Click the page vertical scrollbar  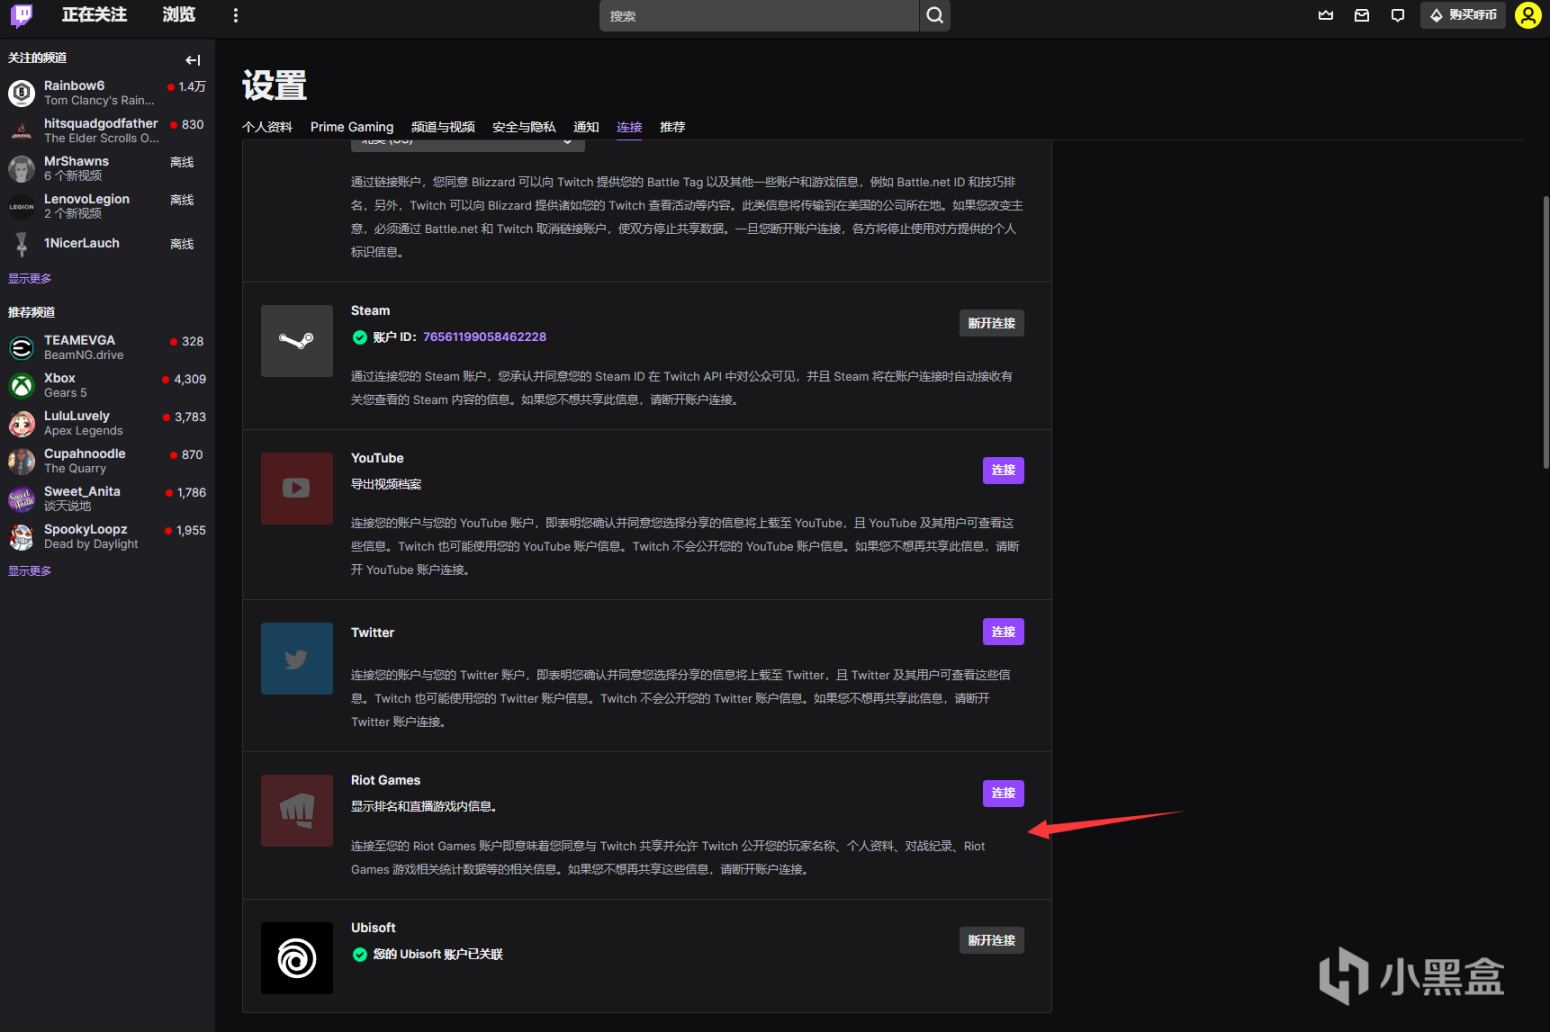tap(1545, 330)
